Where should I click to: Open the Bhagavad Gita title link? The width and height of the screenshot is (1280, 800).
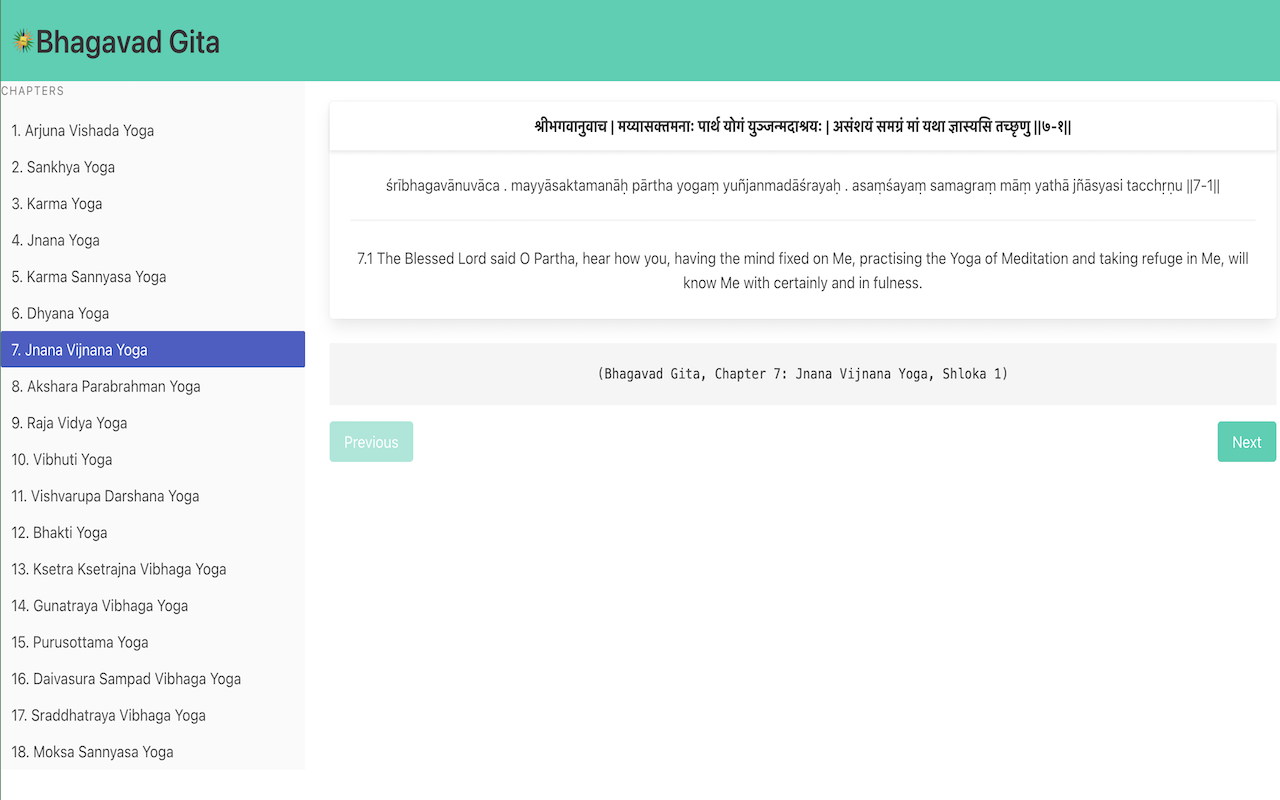tap(128, 42)
